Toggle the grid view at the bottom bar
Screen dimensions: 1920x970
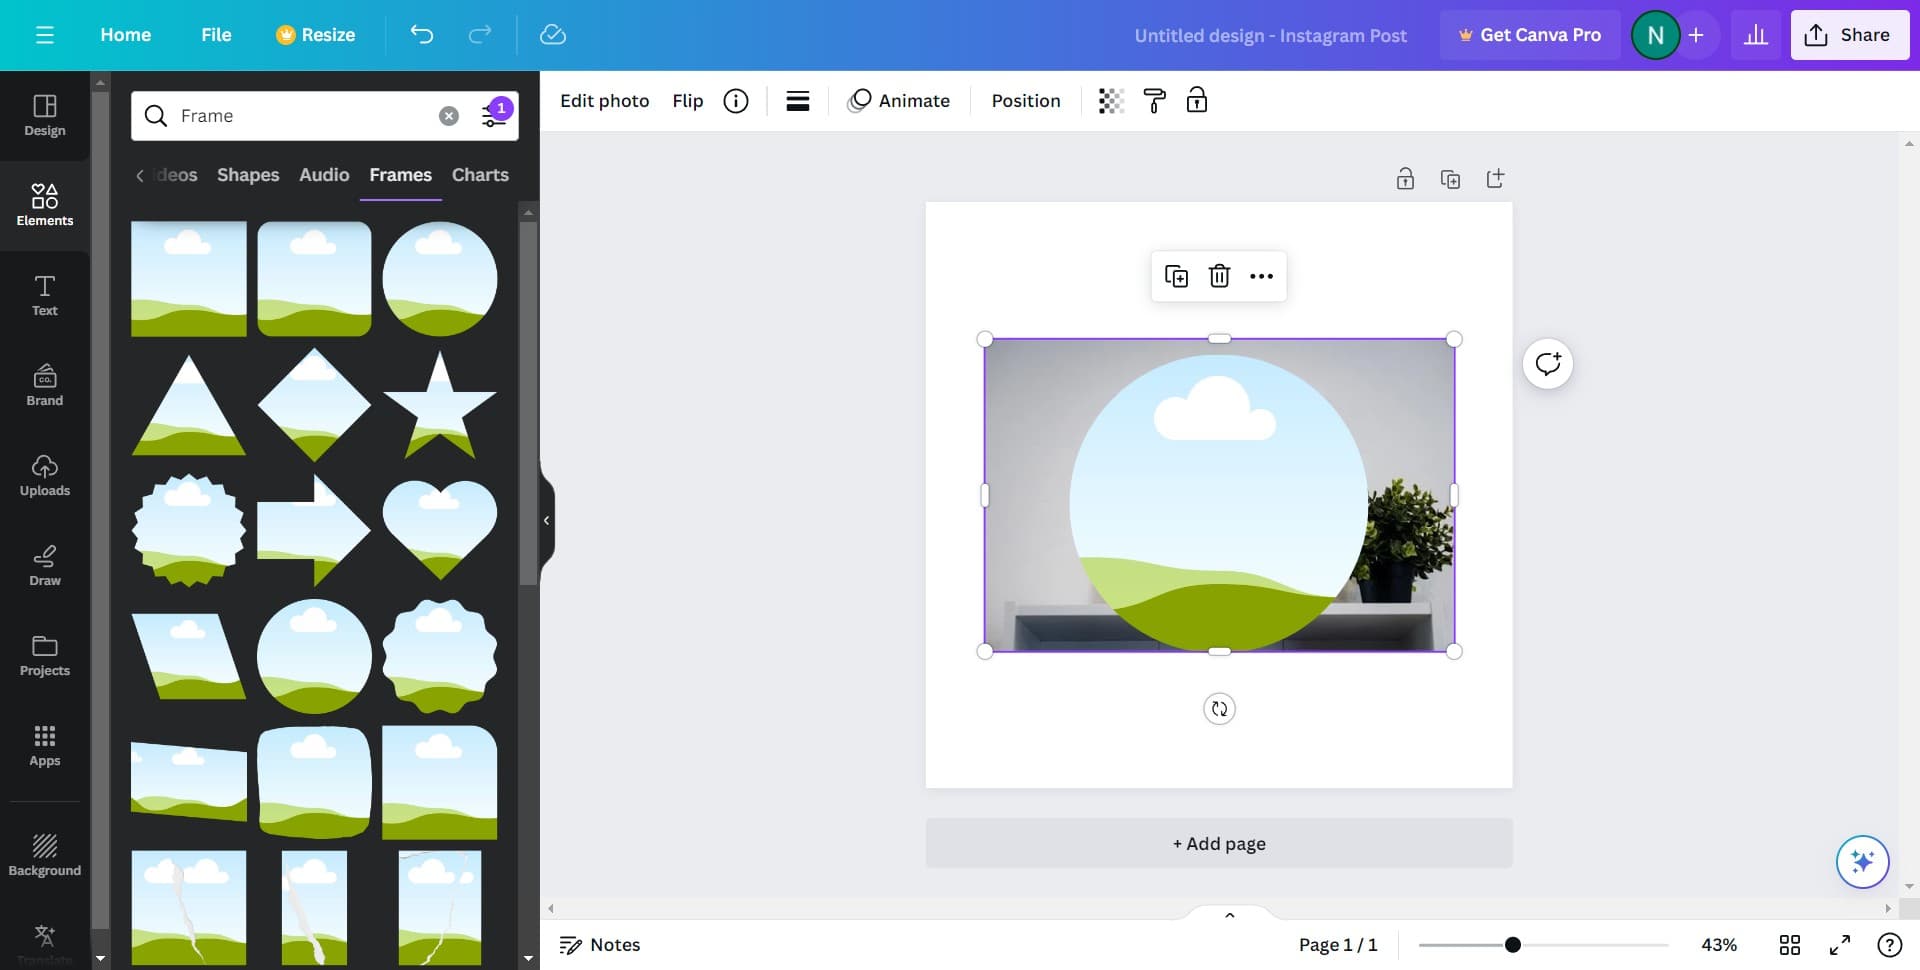[x=1790, y=944]
